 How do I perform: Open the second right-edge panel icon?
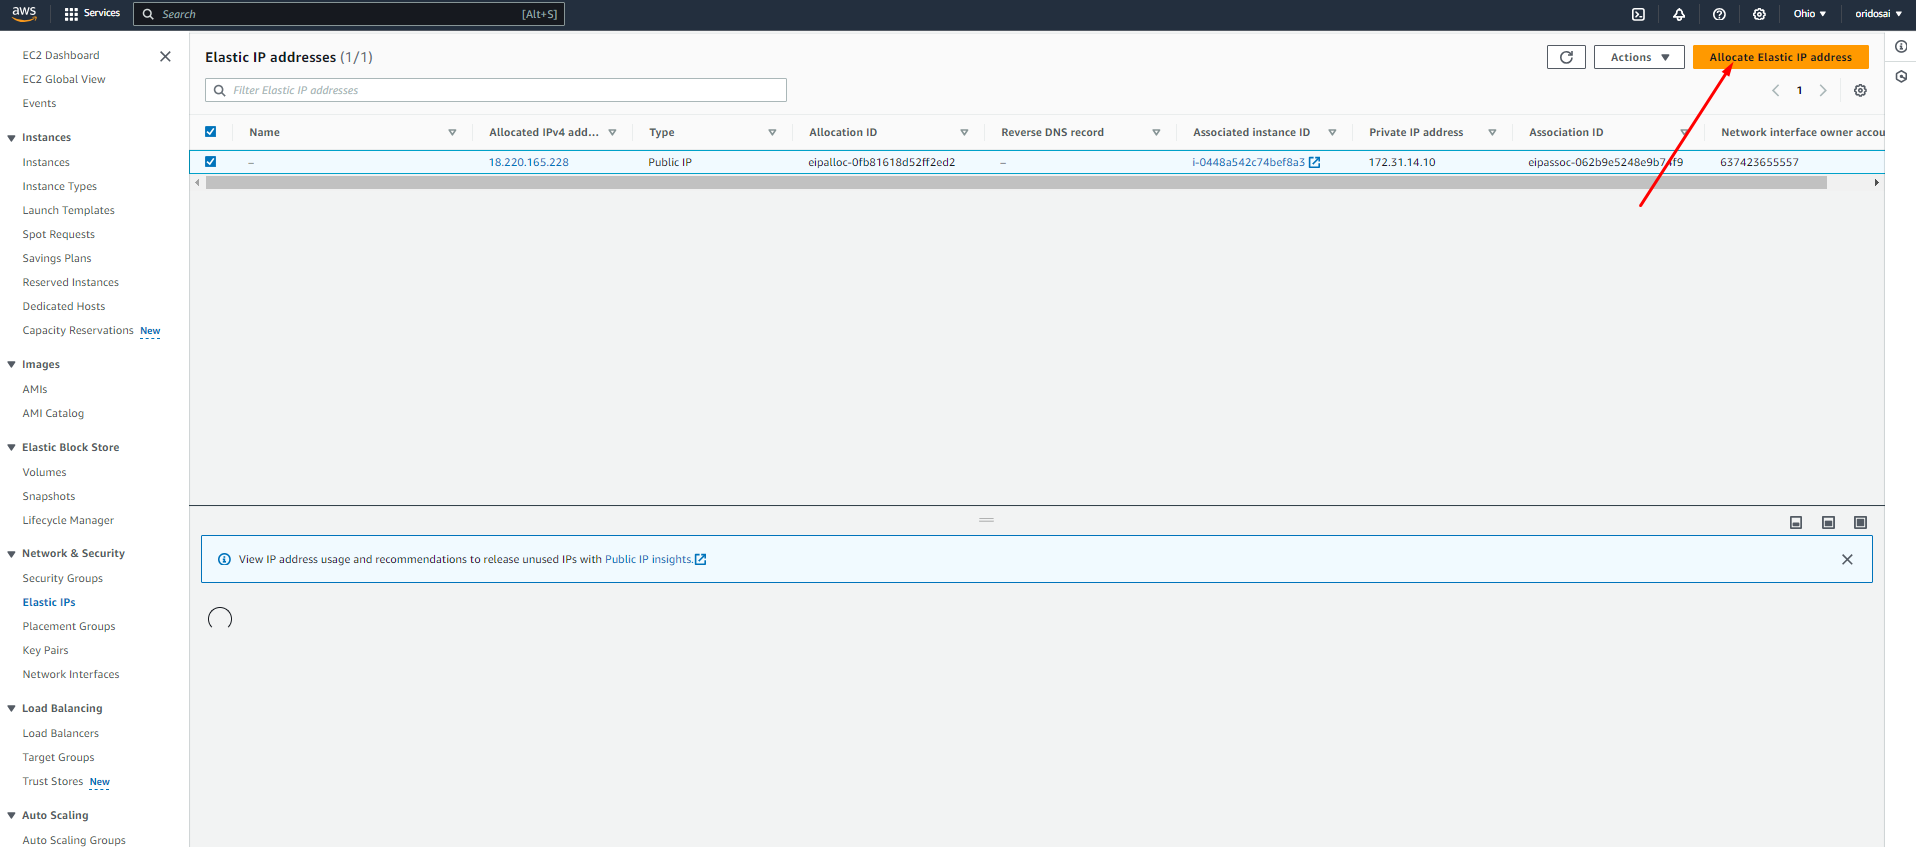pyautogui.click(x=1901, y=76)
